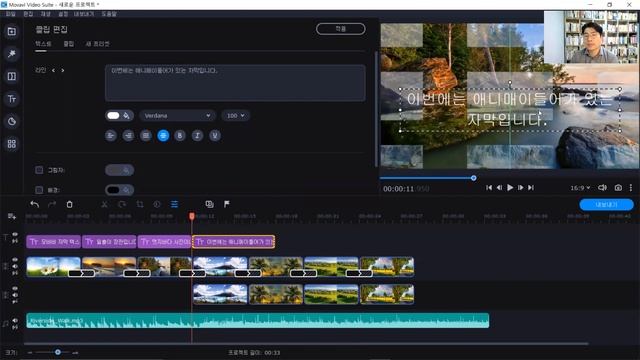This screenshot has width=640, height=360.
Task: Hide the main video track eye icon
Action: [15, 260]
